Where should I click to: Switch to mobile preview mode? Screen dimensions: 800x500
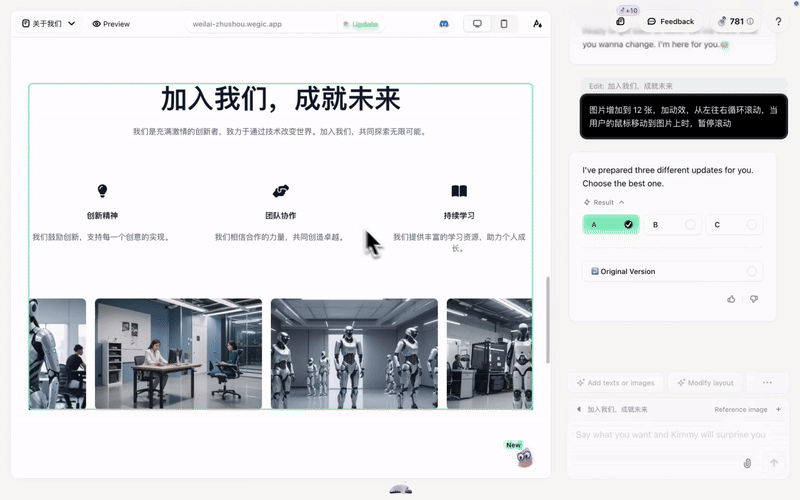(504, 23)
